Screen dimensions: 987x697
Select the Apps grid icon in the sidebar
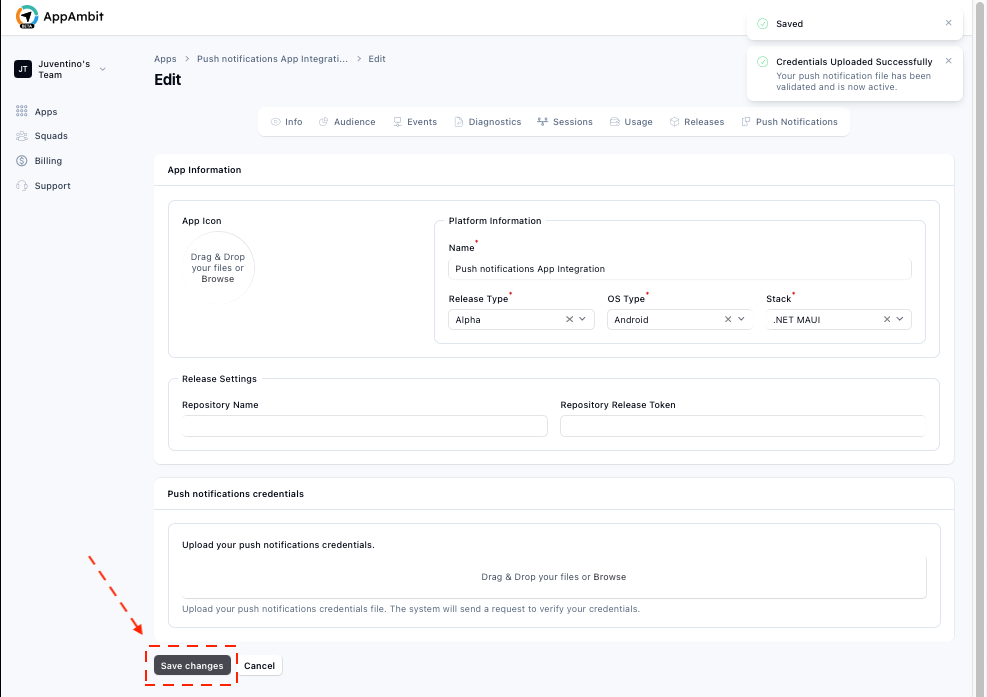point(22,111)
